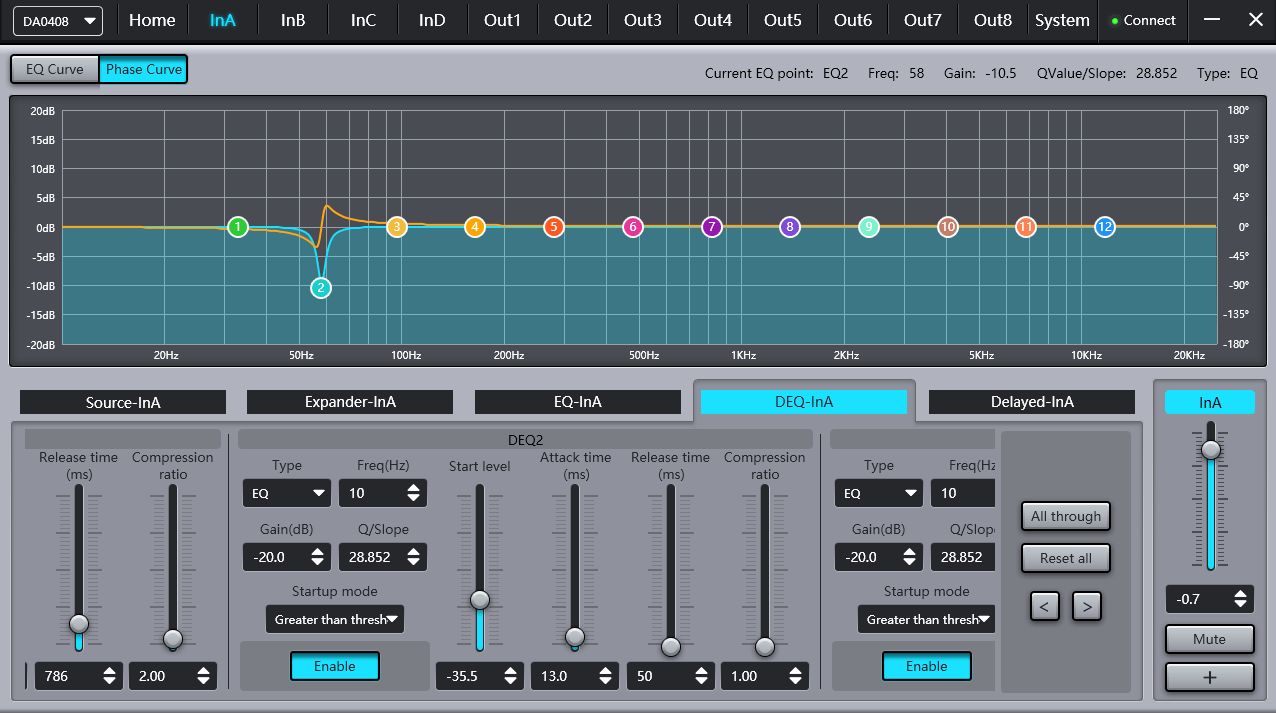Screen dimensions: 1276x713
Task: Open the Expander-InA section tab
Action: click(x=350, y=402)
